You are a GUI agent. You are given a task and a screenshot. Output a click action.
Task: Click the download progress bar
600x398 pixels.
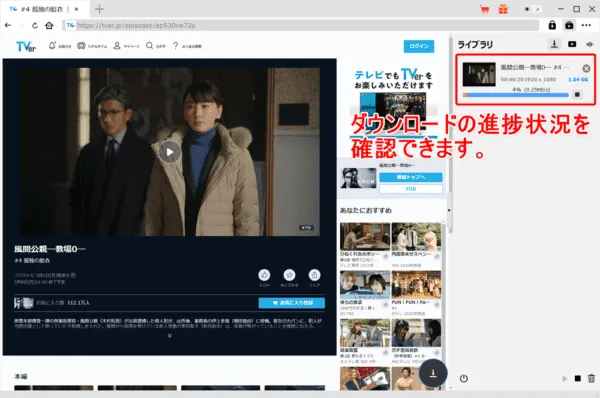tap(515, 95)
